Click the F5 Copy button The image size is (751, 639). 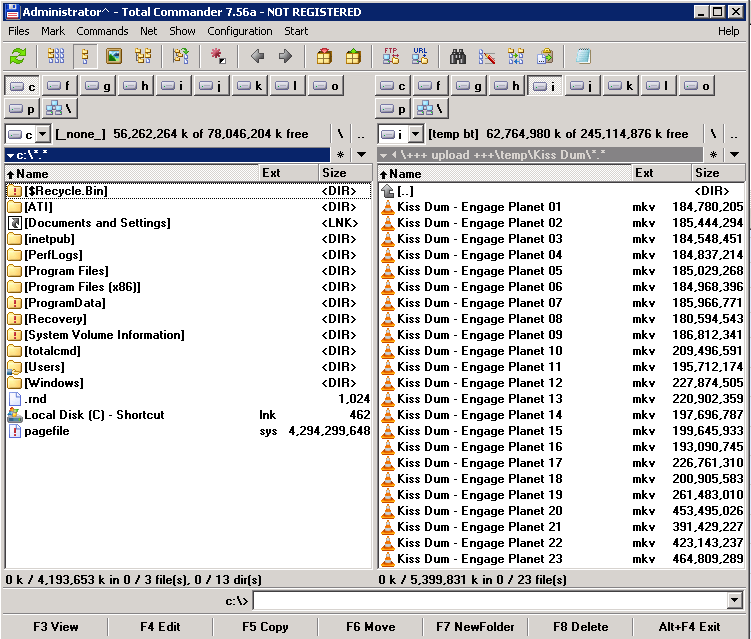coord(265,627)
